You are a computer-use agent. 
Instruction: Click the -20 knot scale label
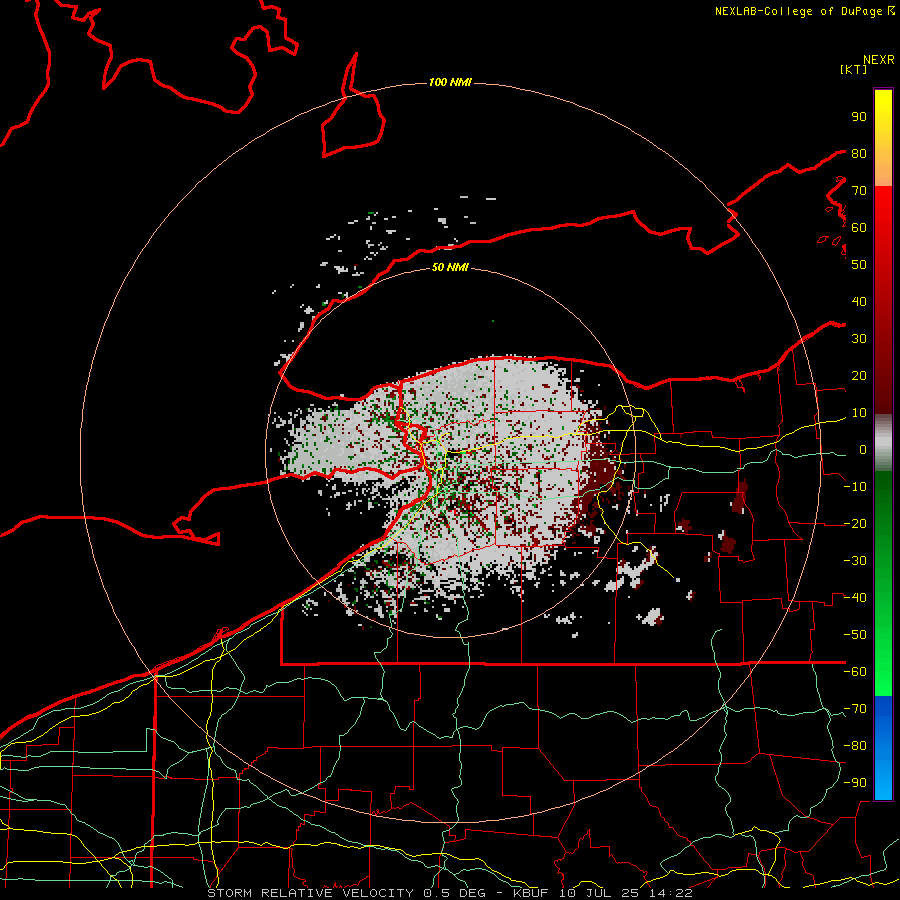pyautogui.click(x=855, y=523)
